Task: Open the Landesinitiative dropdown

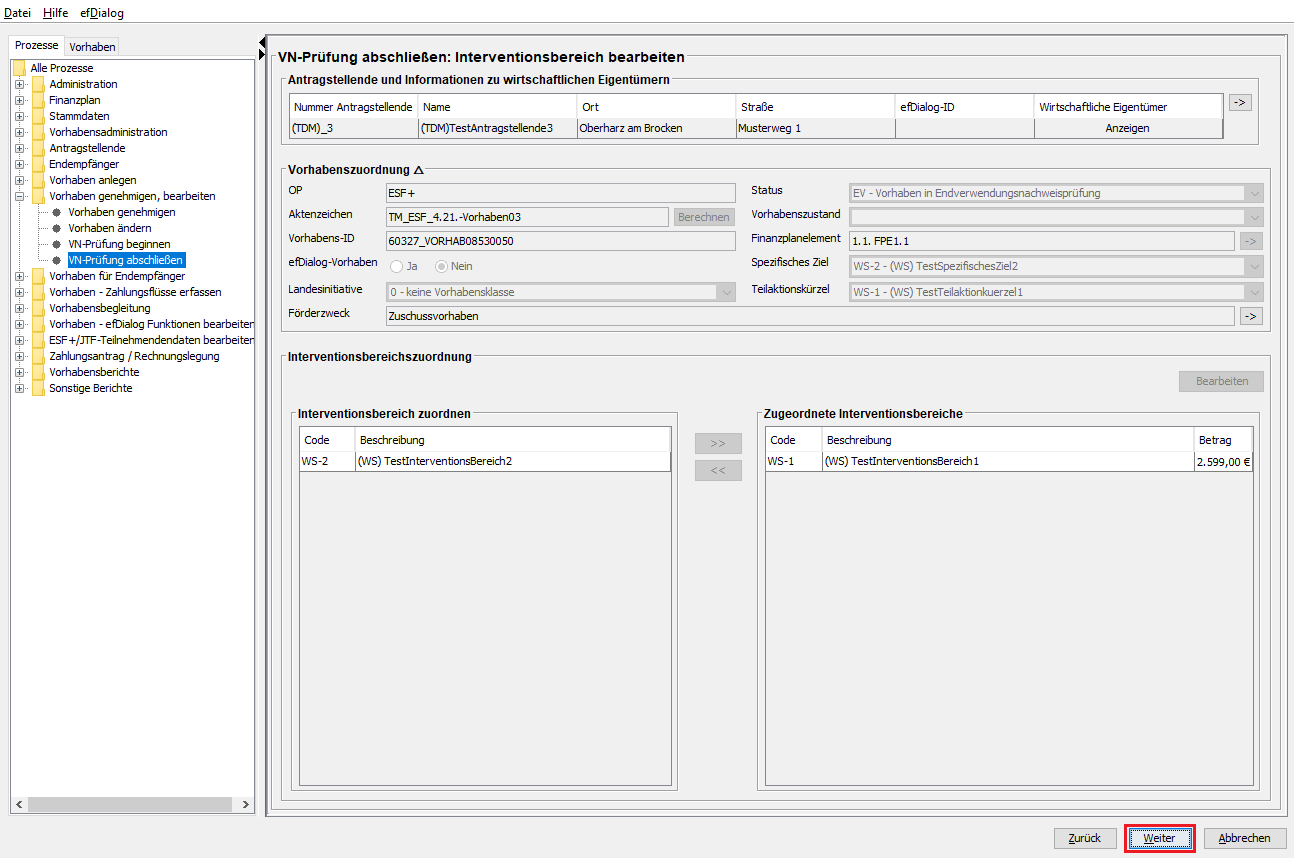Action: [x=727, y=292]
